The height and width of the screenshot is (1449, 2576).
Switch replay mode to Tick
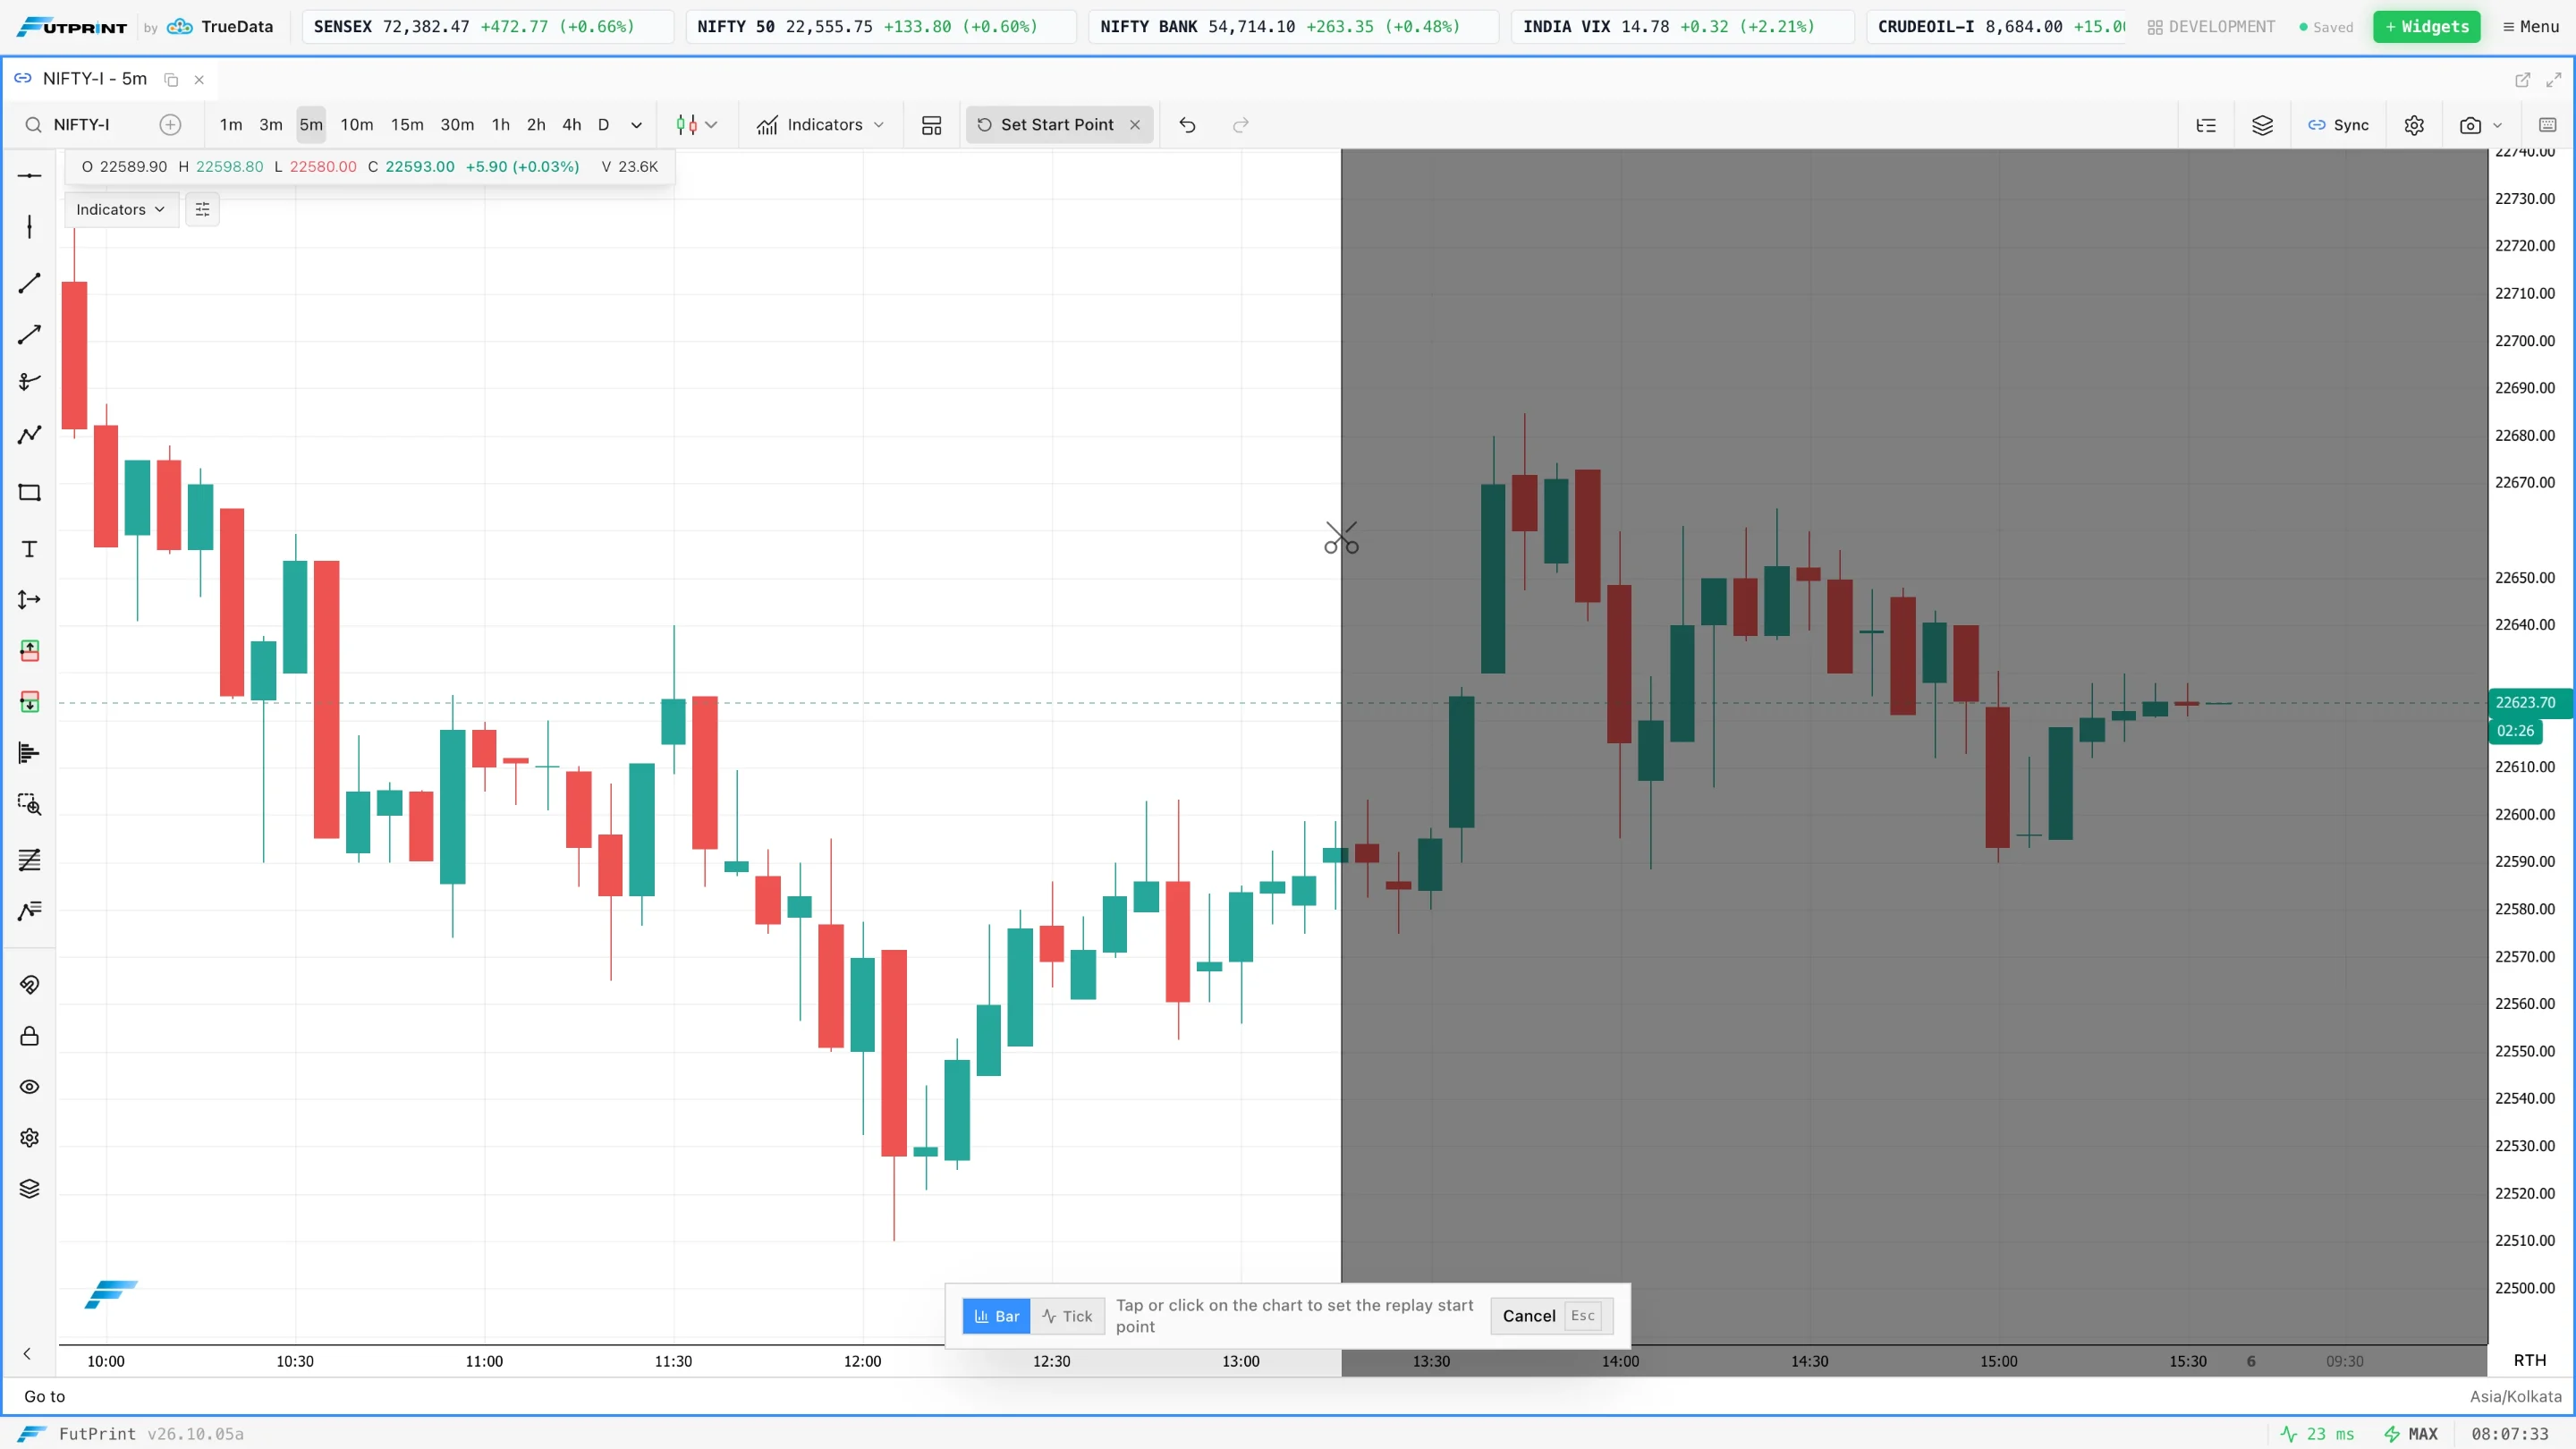tap(1067, 1316)
